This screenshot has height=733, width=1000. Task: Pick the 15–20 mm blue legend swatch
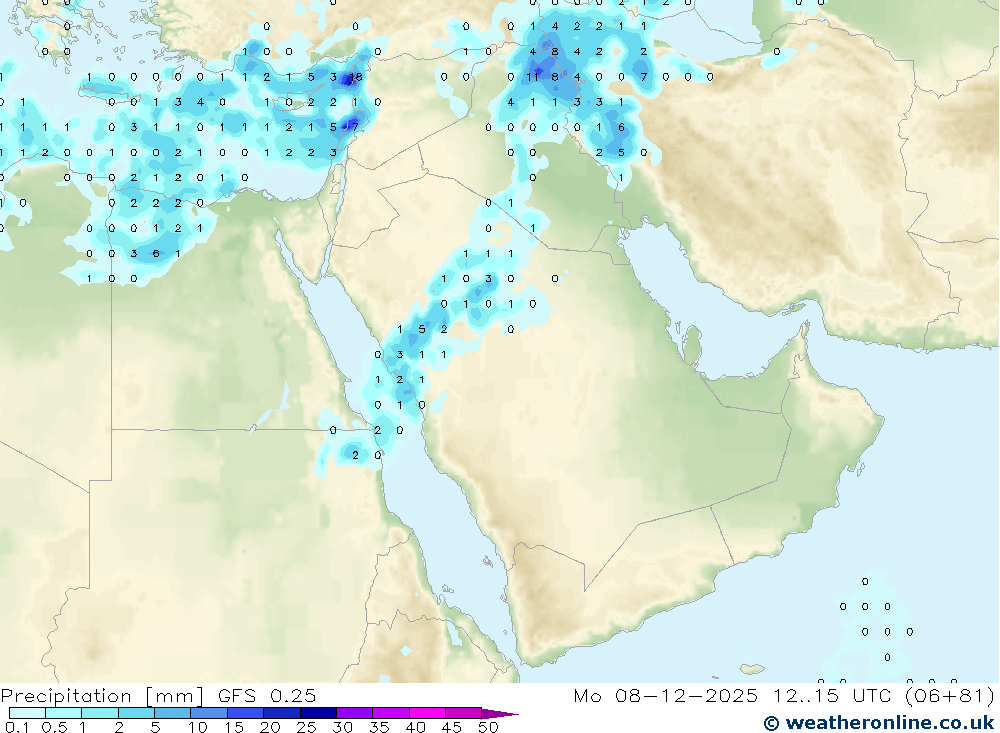246,713
